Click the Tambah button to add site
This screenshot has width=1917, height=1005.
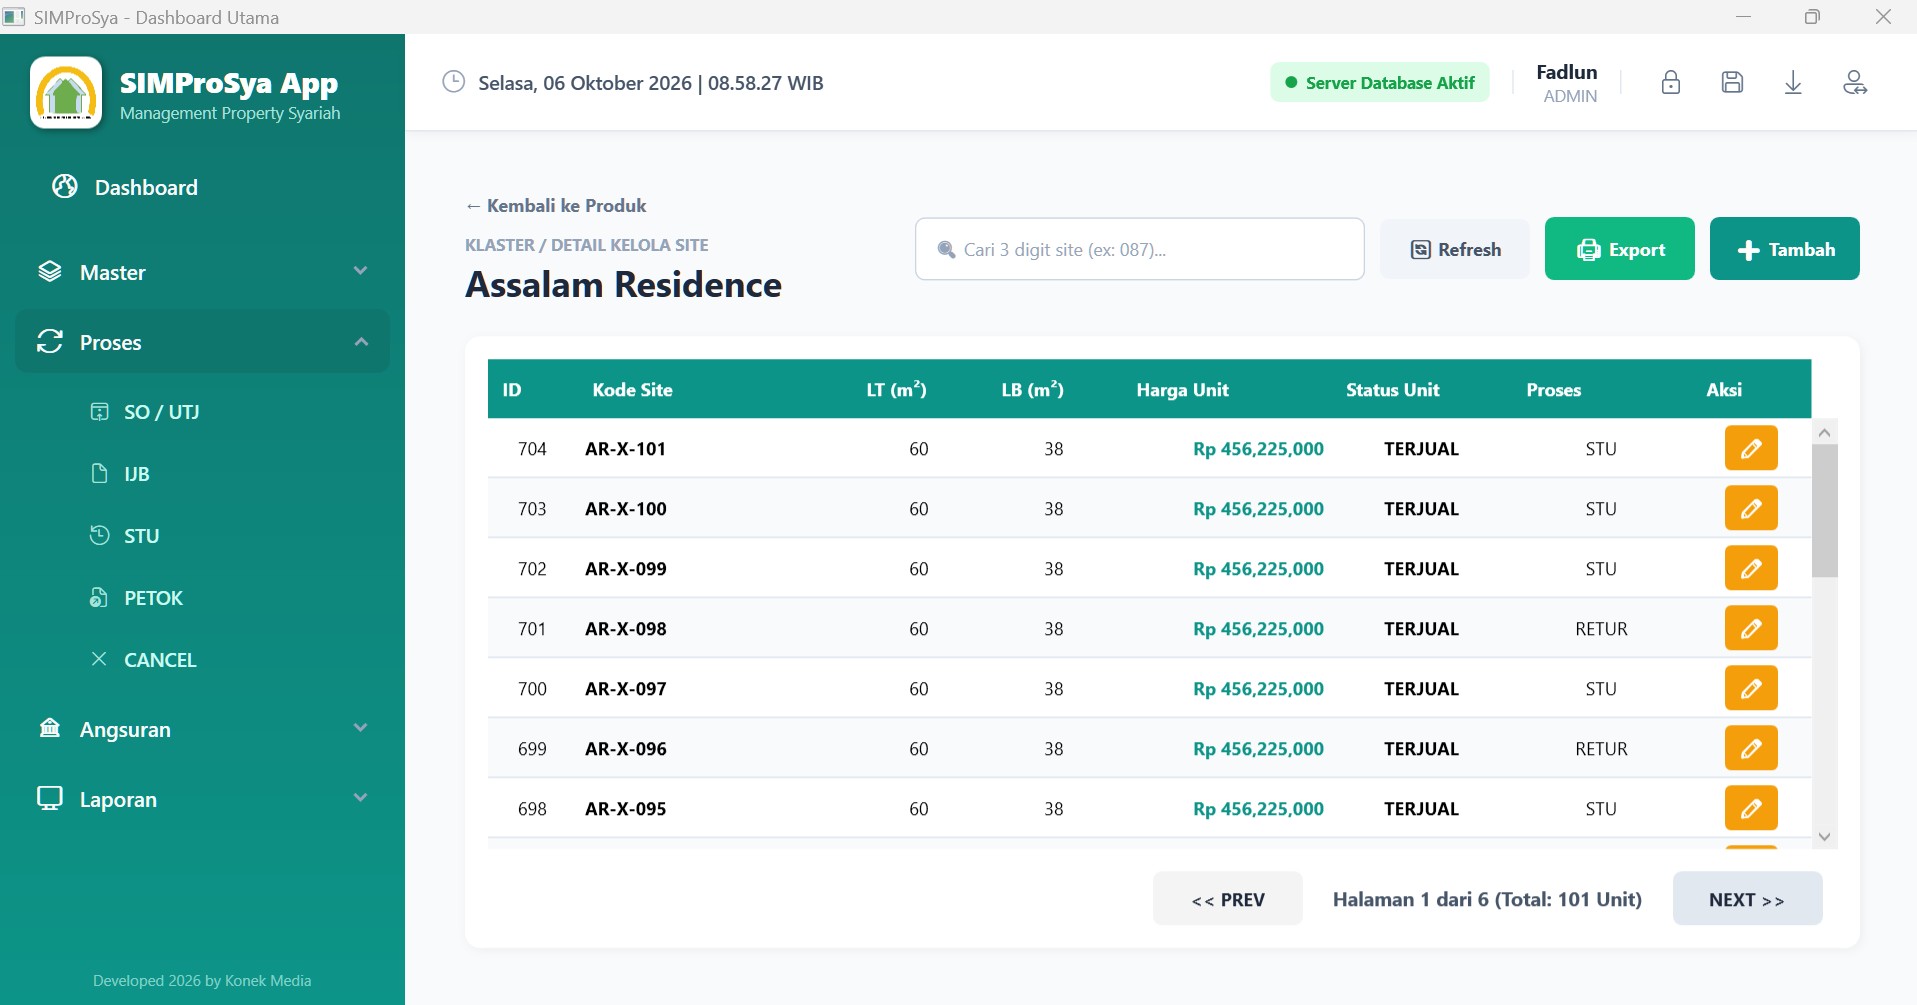[x=1785, y=249]
